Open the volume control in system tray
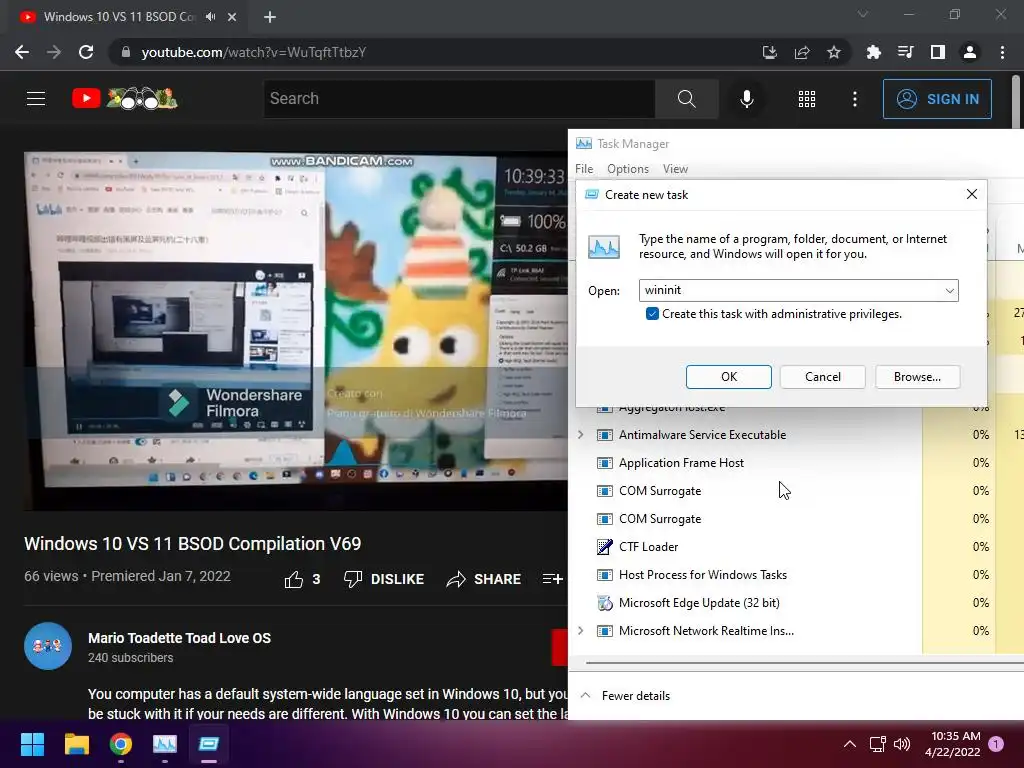 [x=902, y=744]
